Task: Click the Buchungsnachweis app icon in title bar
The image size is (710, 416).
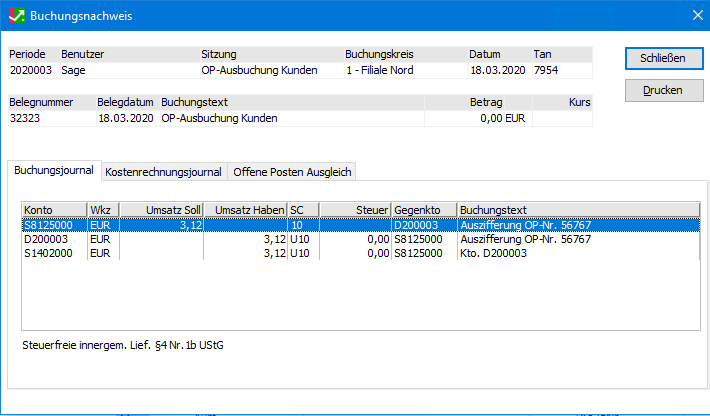Action: point(15,16)
